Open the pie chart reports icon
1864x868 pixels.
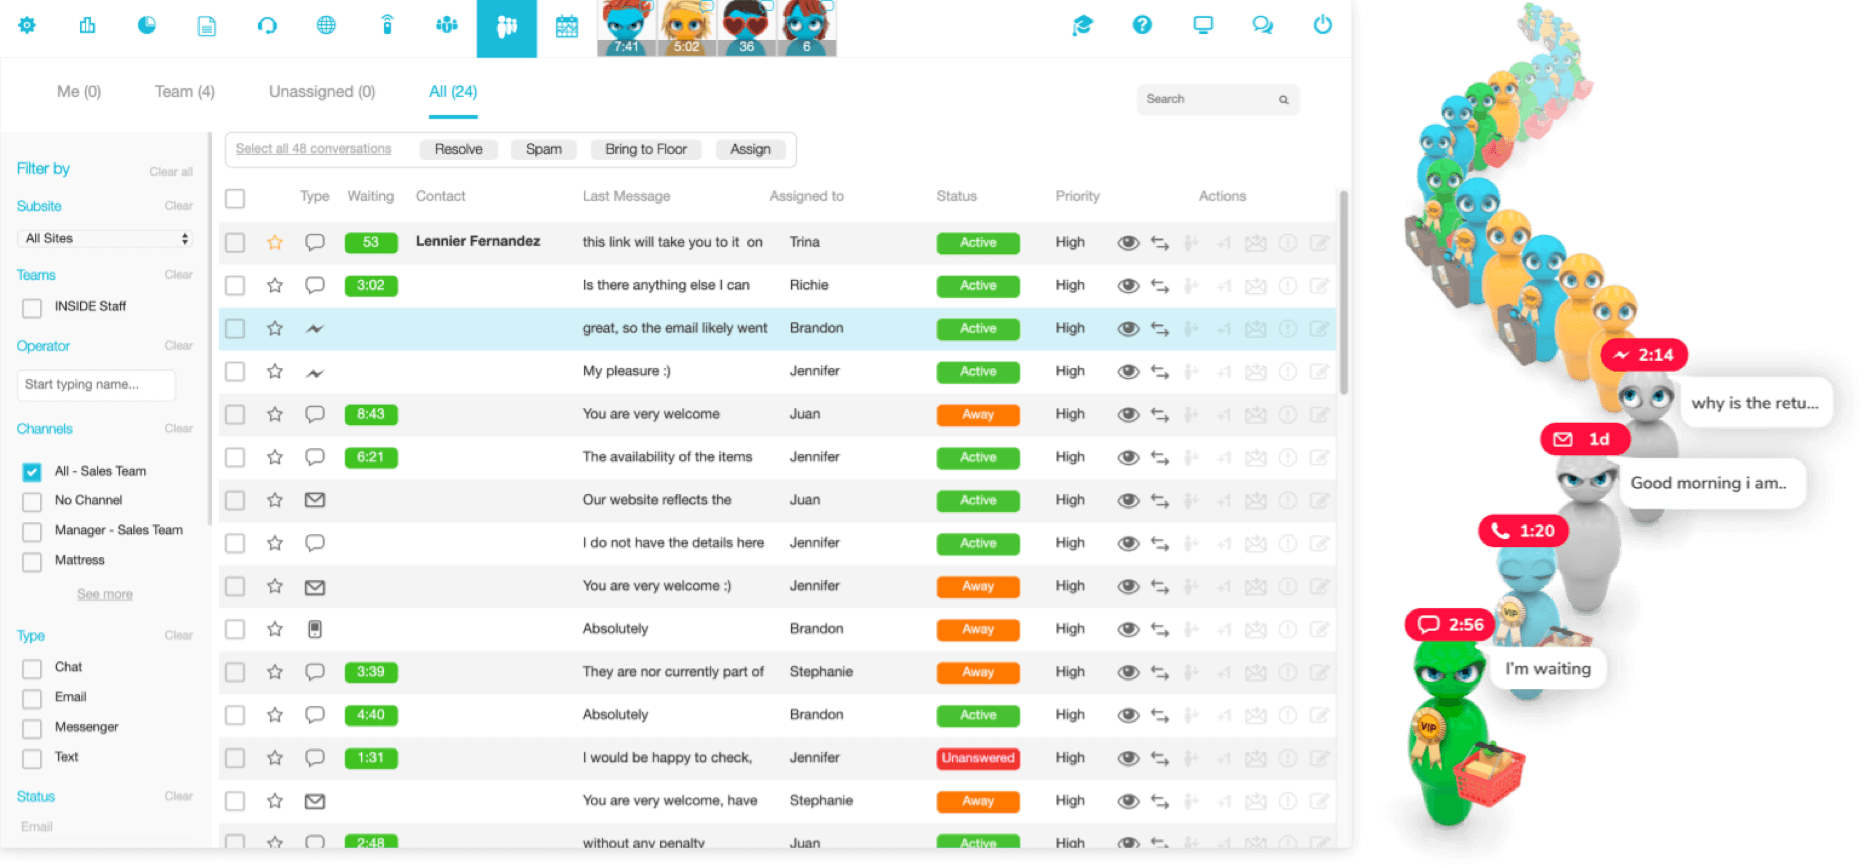[147, 25]
